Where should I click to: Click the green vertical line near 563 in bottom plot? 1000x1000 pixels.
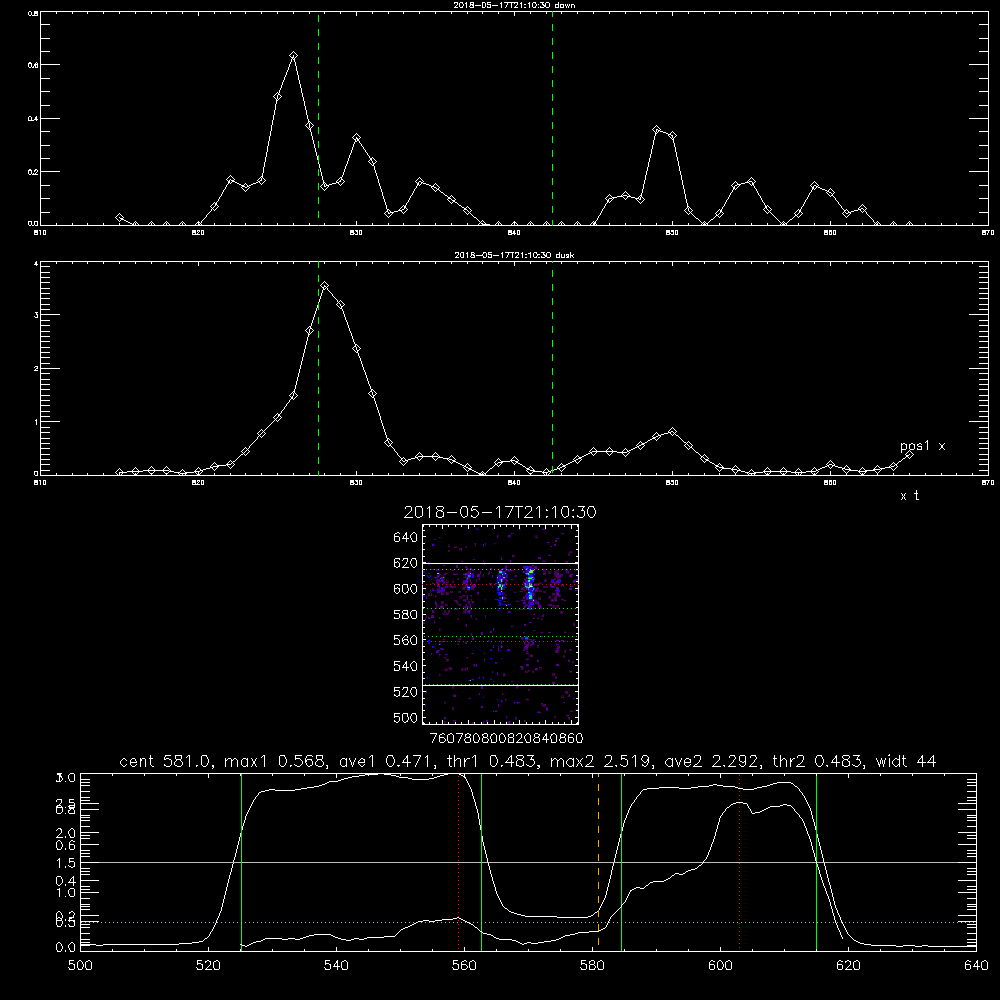tap(482, 861)
